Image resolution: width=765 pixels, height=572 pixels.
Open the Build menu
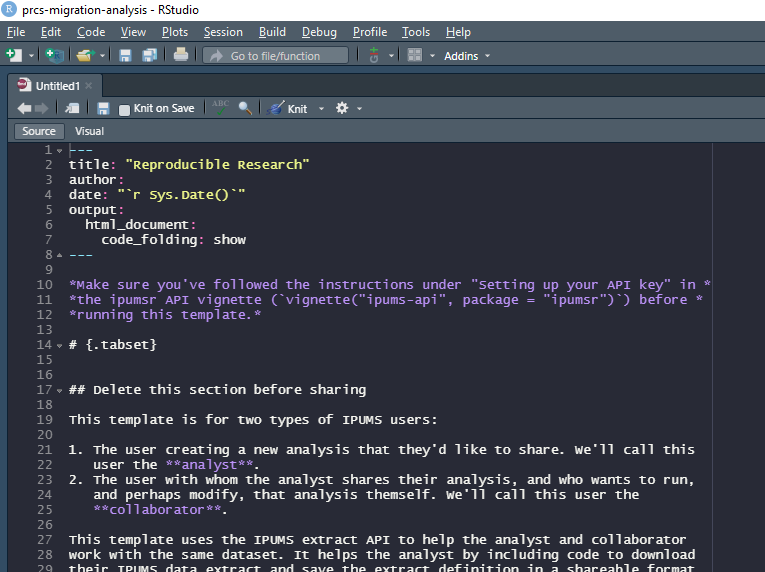click(x=272, y=32)
